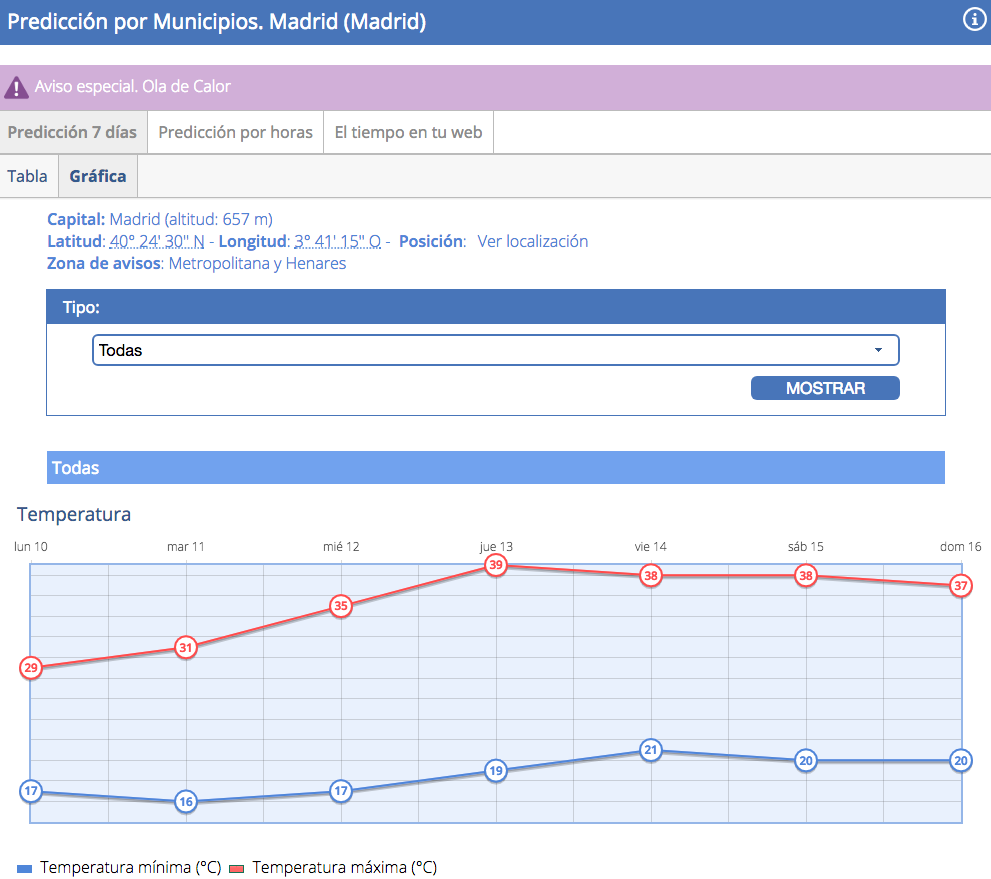Click the 'Madrid (altitud: 657 m)' text
This screenshot has height=879, width=991.
[x=191, y=219]
